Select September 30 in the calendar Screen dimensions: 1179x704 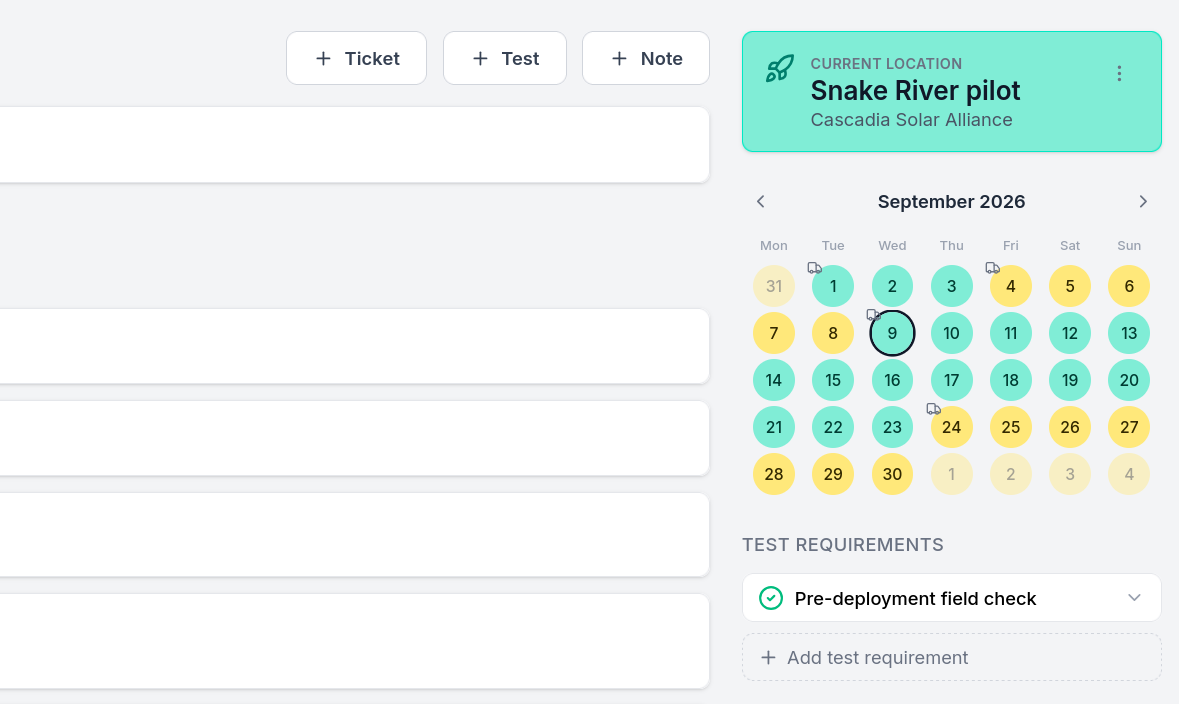click(893, 474)
